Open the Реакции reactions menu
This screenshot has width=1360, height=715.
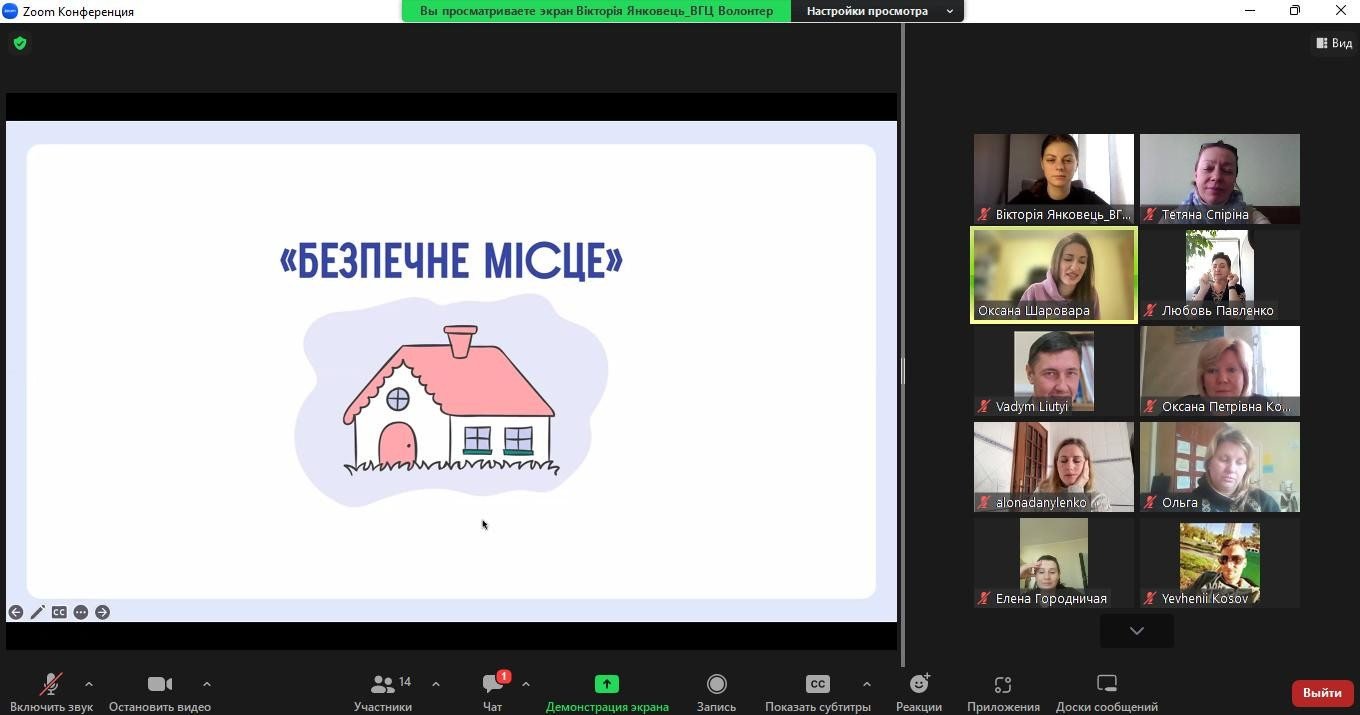[x=918, y=692]
